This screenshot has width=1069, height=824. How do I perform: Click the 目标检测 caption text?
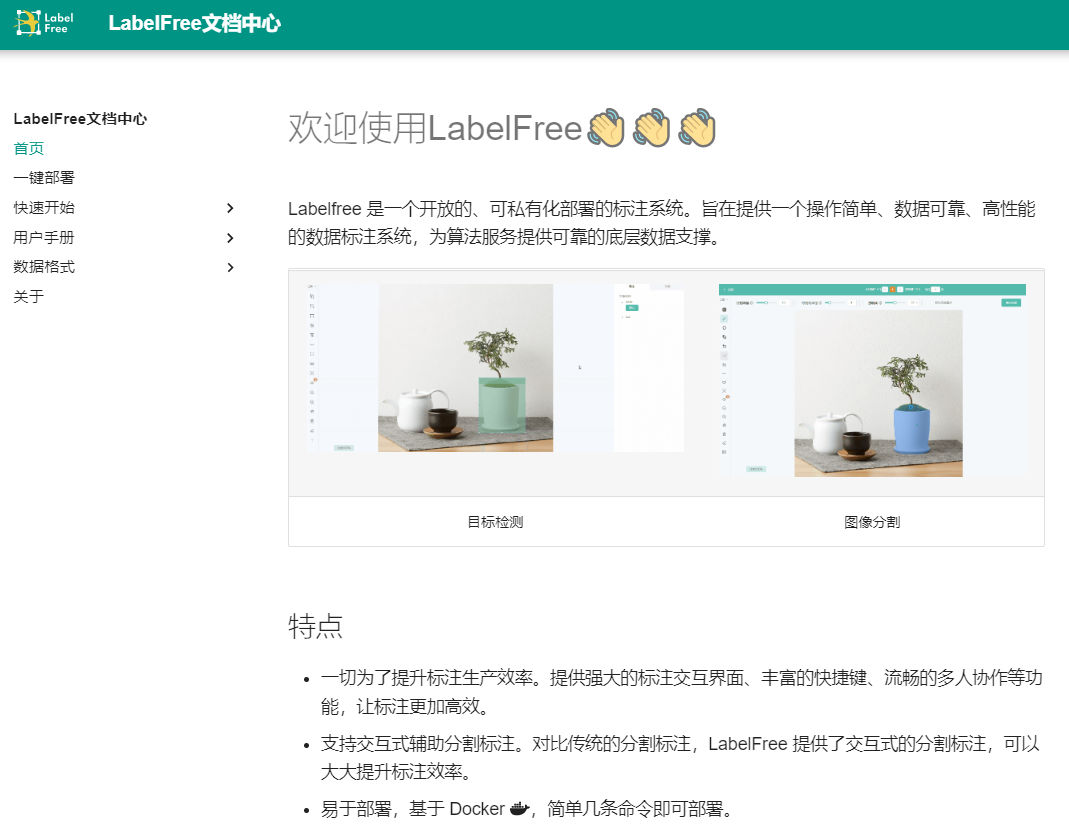click(x=496, y=522)
